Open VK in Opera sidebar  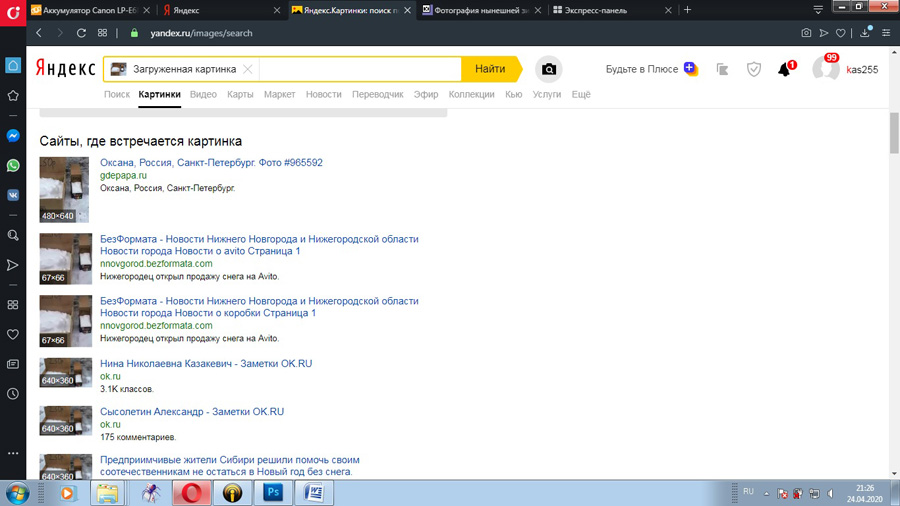point(13,196)
